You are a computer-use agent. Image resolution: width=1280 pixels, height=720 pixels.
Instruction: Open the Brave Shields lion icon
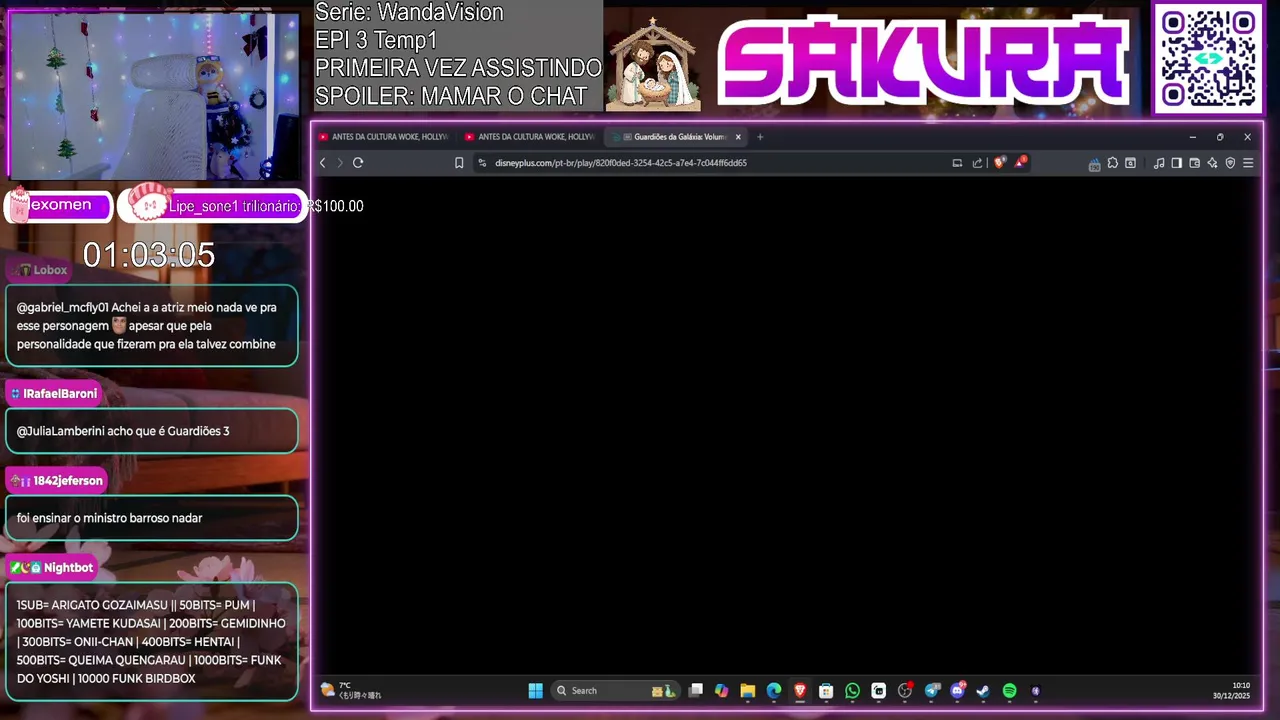pos(999,162)
